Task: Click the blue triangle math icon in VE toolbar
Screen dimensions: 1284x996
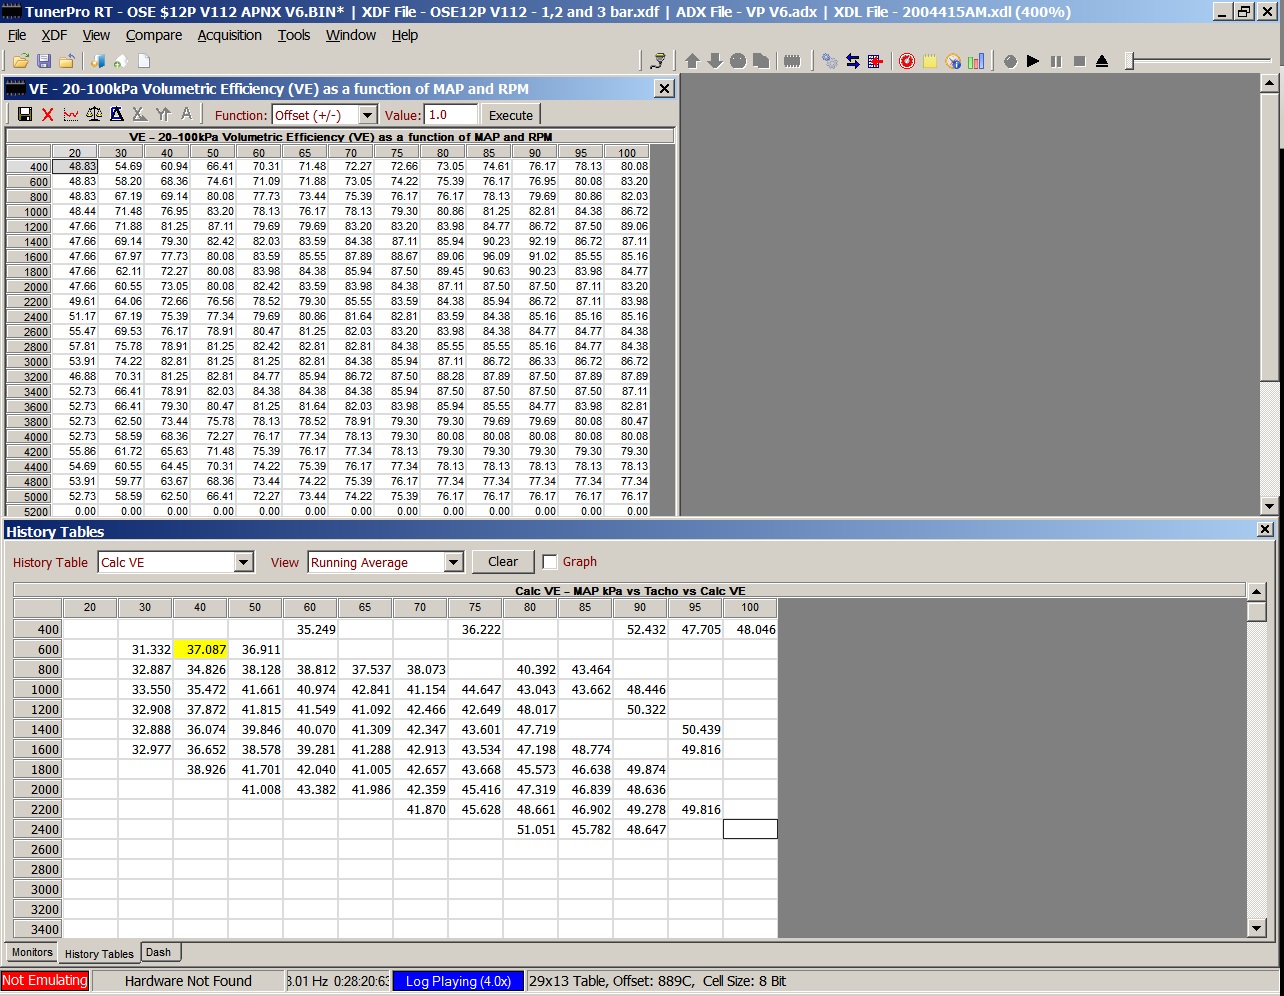Action: 117,115
